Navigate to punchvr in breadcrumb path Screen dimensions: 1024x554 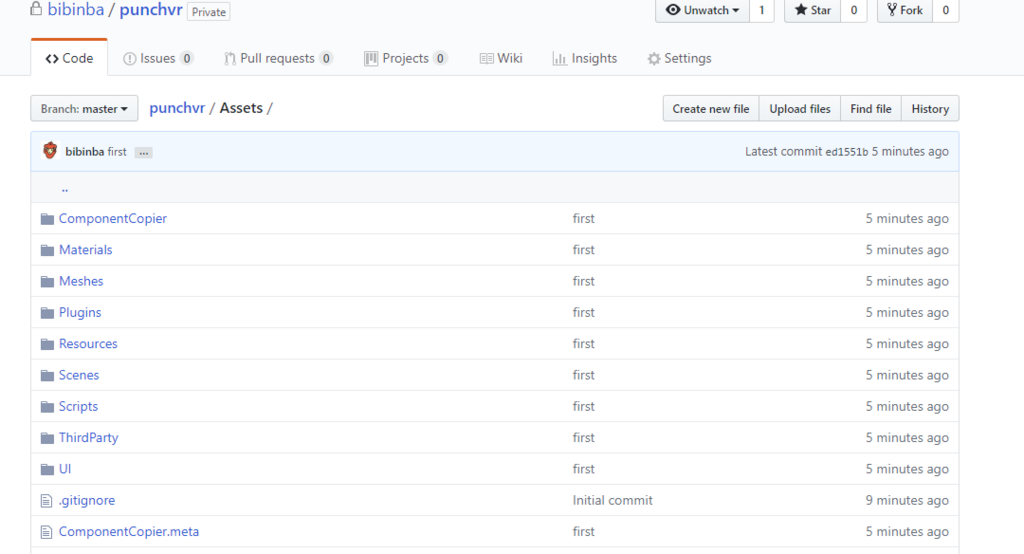[177, 108]
